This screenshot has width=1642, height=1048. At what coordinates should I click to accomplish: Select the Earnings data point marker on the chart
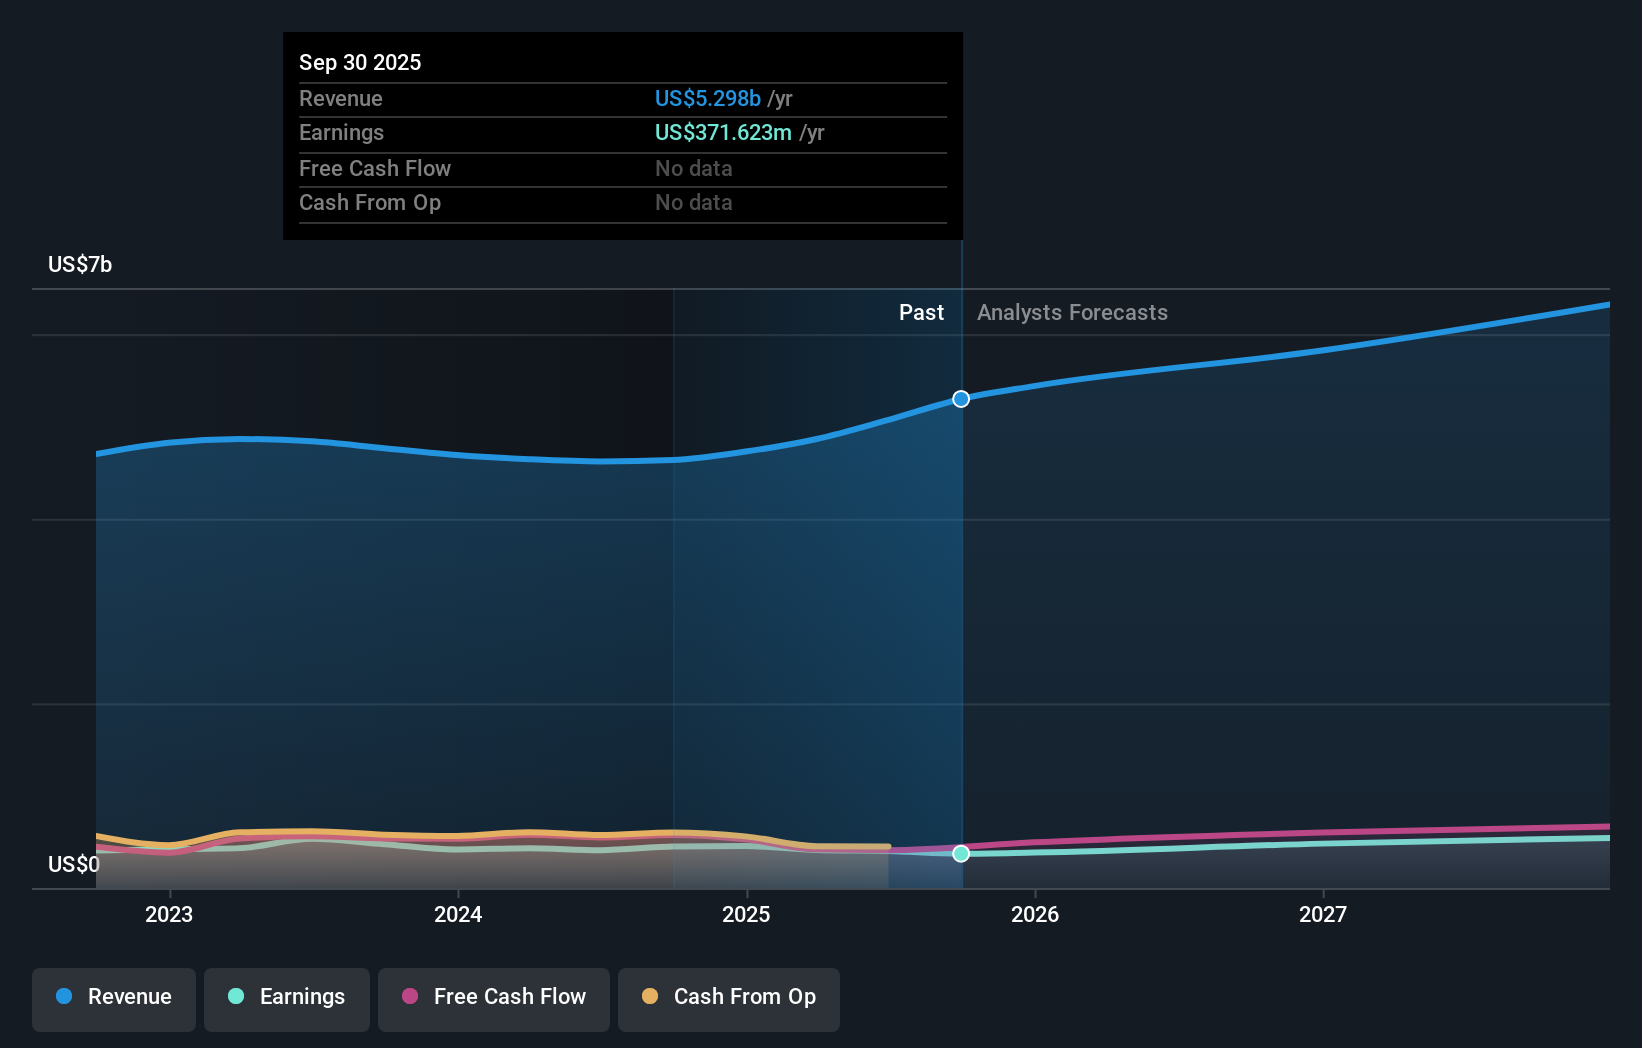(961, 853)
